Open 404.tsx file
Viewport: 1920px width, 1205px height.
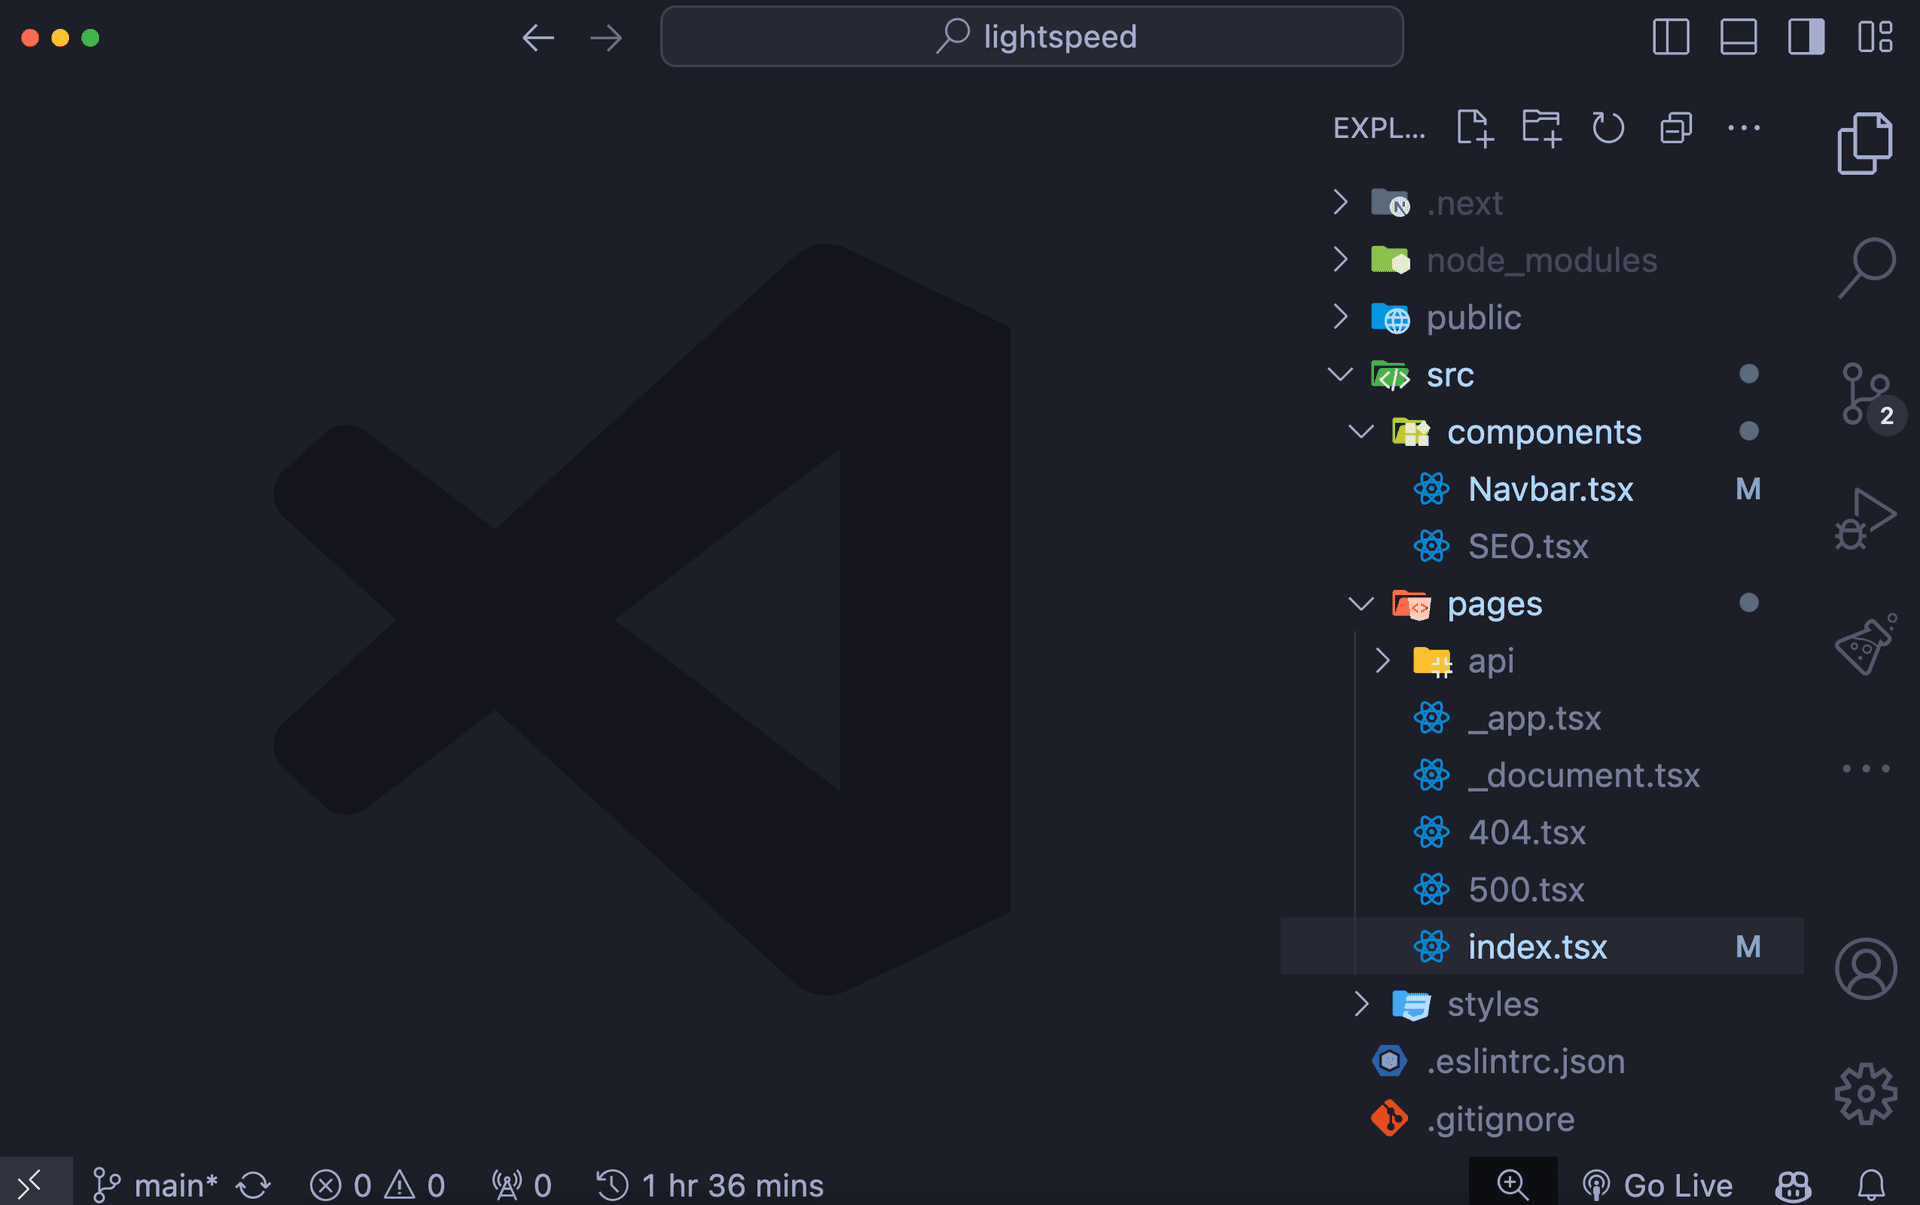[x=1542, y=832]
